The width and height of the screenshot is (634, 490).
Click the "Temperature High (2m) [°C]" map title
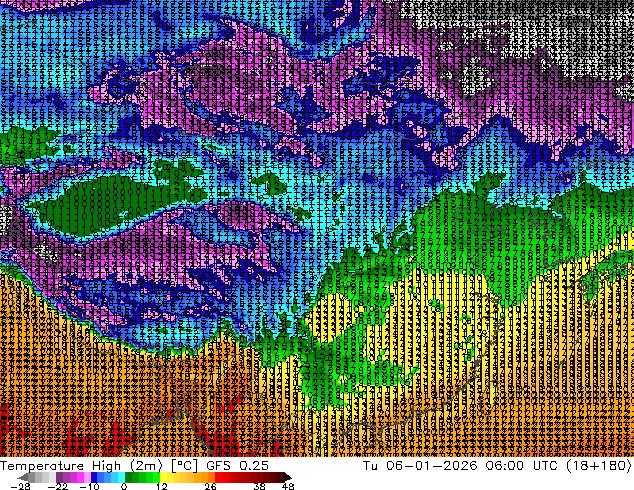tap(99, 466)
